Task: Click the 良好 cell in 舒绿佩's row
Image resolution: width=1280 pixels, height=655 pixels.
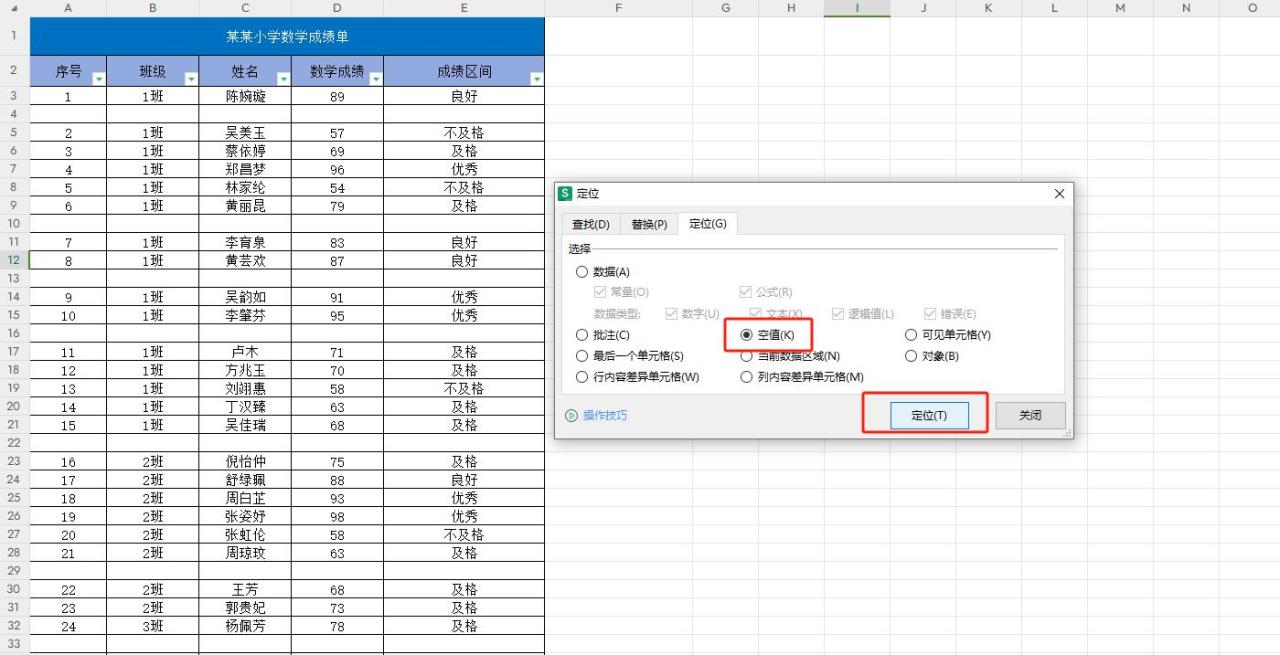Action: (464, 480)
